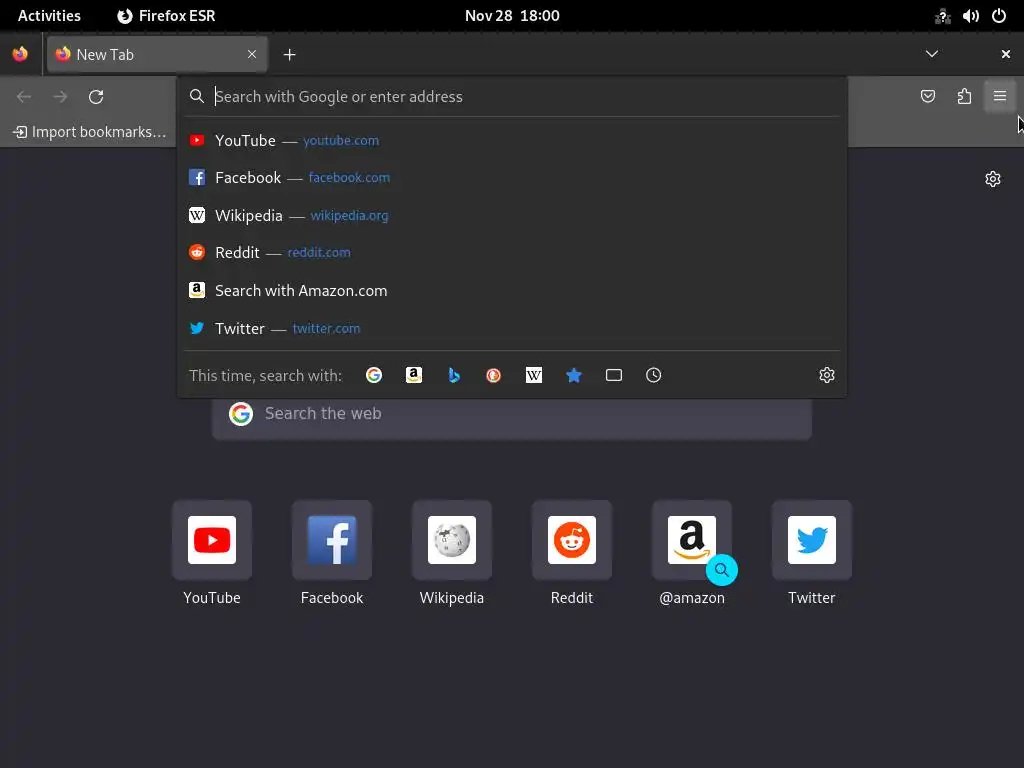Image resolution: width=1024 pixels, height=768 pixels.
Task: Search this time with Bing icon
Action: (454, 375)
